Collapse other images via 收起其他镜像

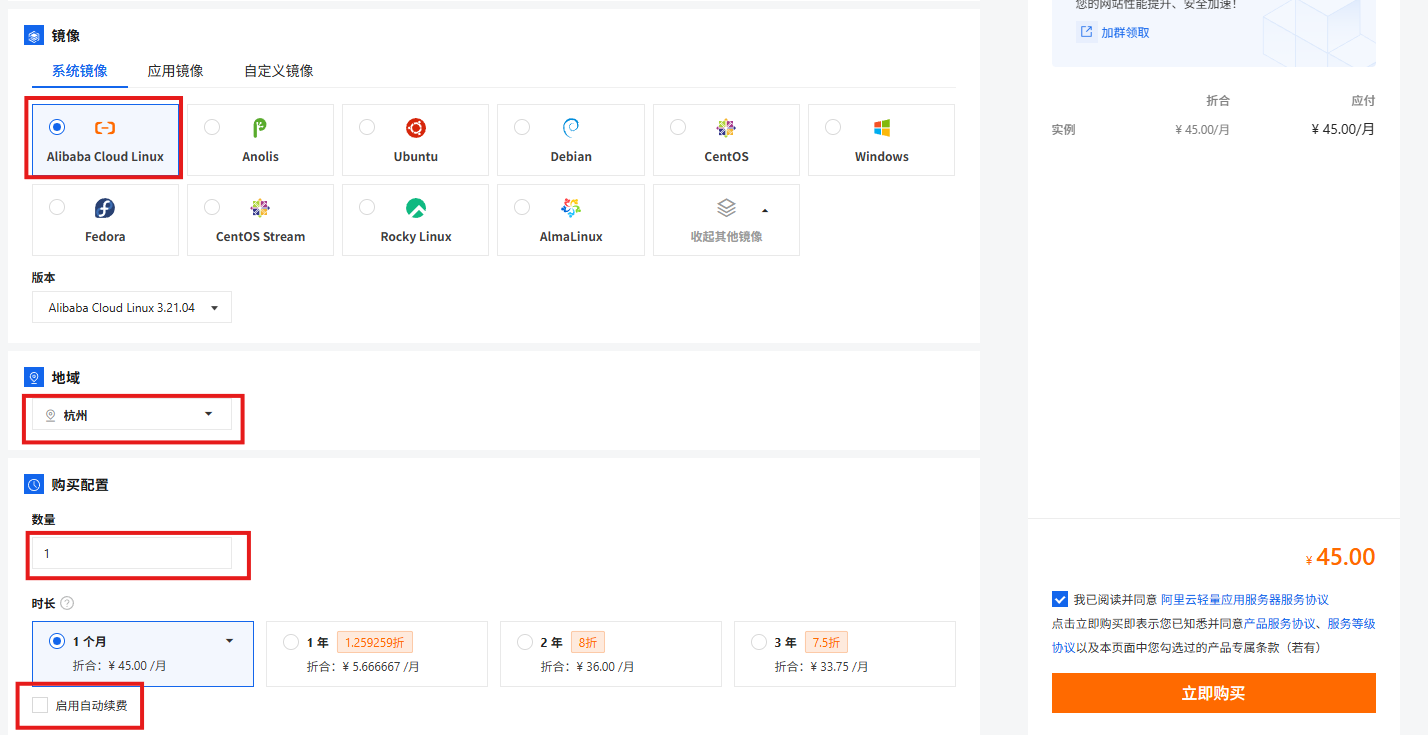pos(726,220)
